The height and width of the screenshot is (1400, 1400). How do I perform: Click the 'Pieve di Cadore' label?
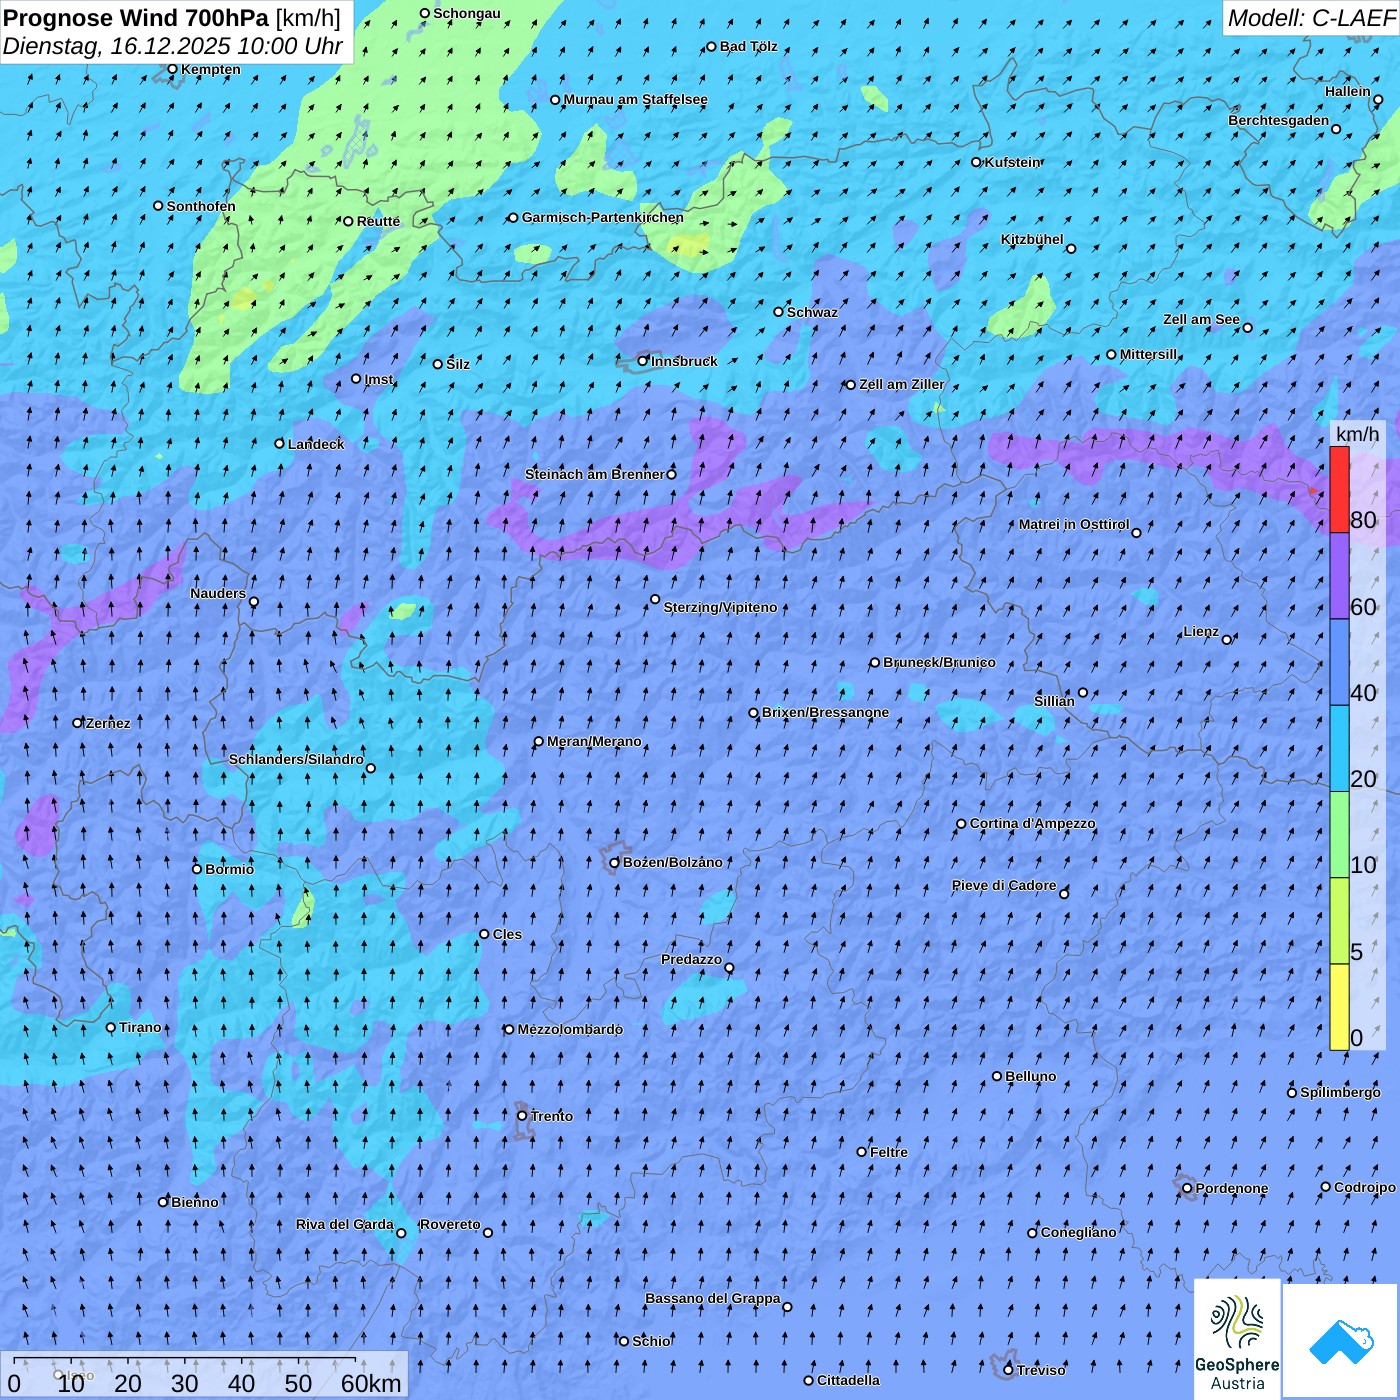click(x=1004, y=885)
